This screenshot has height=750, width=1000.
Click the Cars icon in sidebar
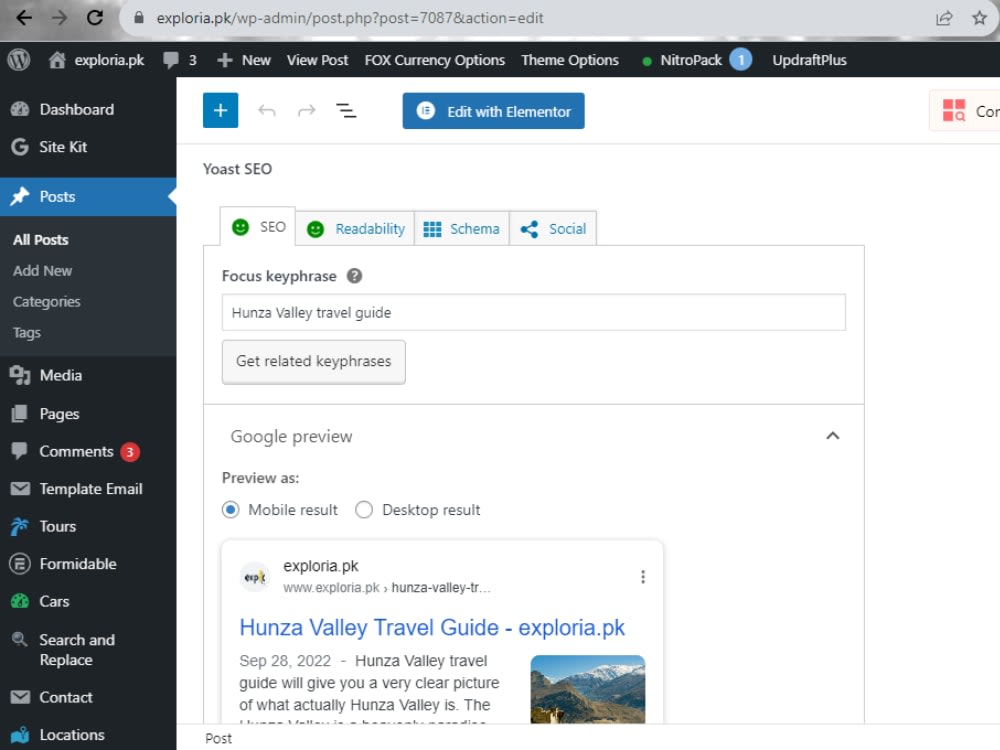[20, 601]
